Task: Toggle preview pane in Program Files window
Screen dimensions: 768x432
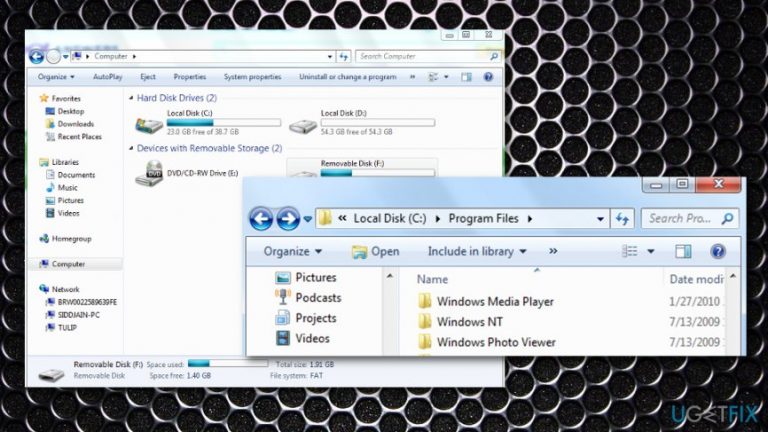Action: click(x=683, y=251)
